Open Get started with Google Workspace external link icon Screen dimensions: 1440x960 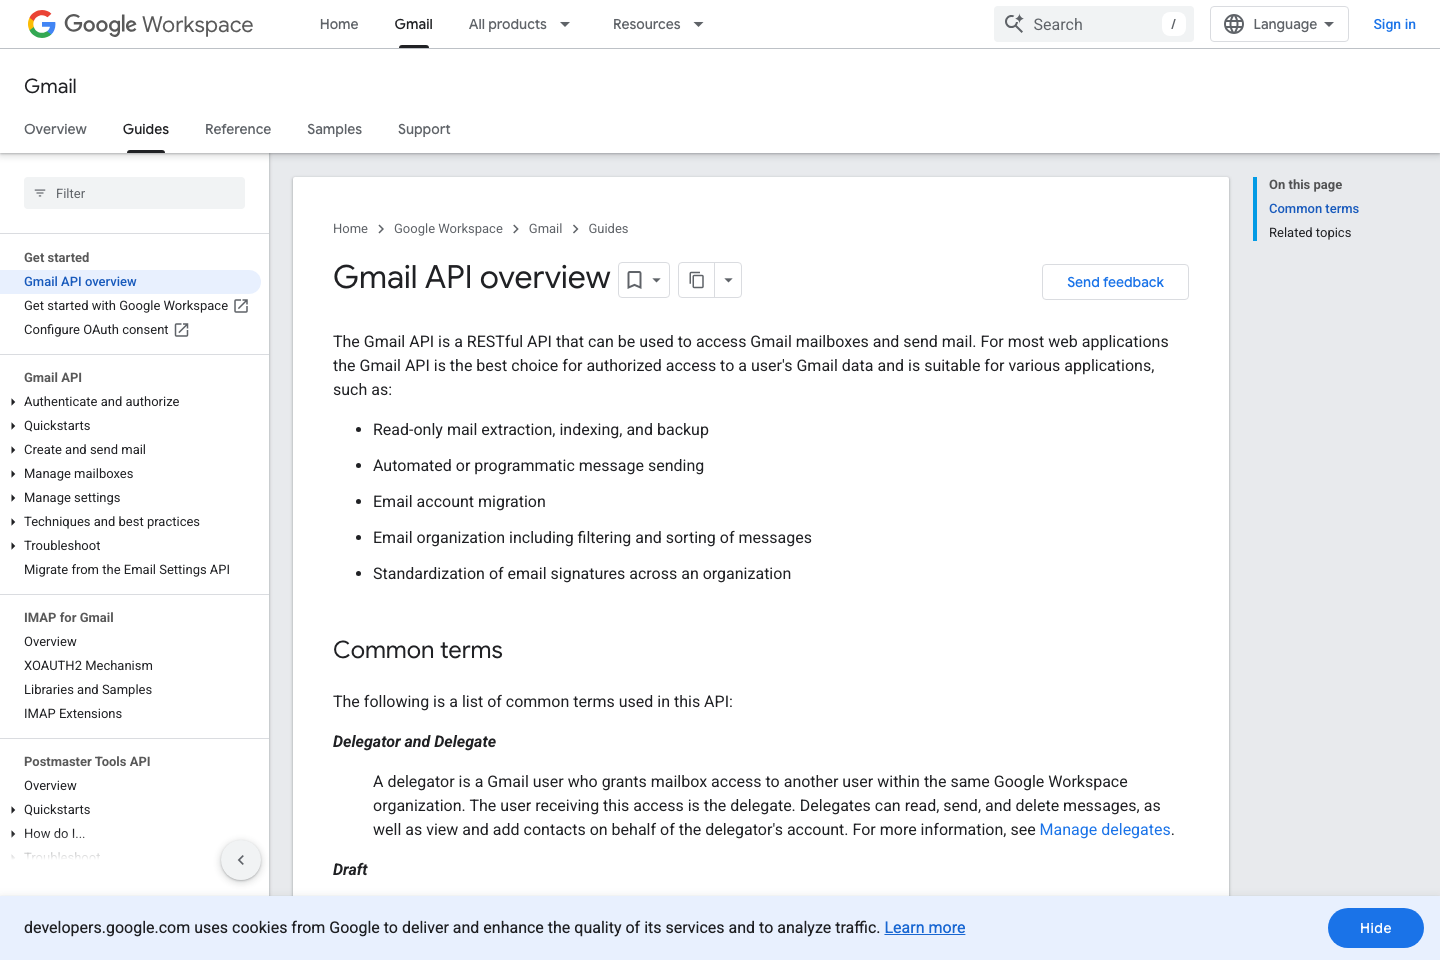coord(241,305)
